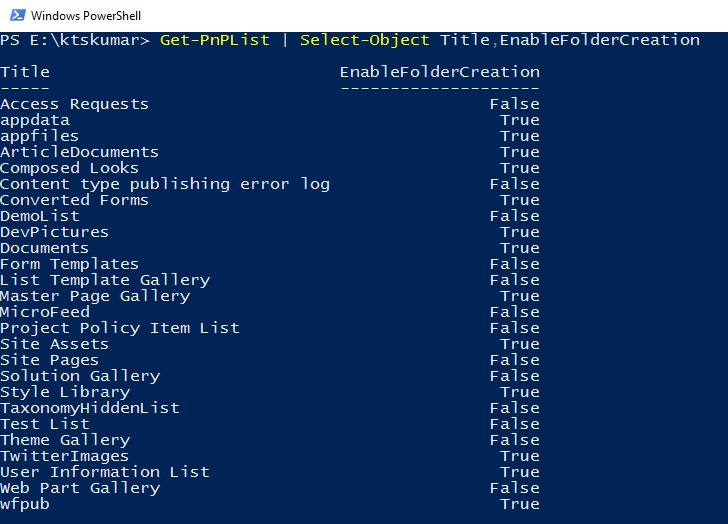Click the Style Library entry

click(65, 393)
